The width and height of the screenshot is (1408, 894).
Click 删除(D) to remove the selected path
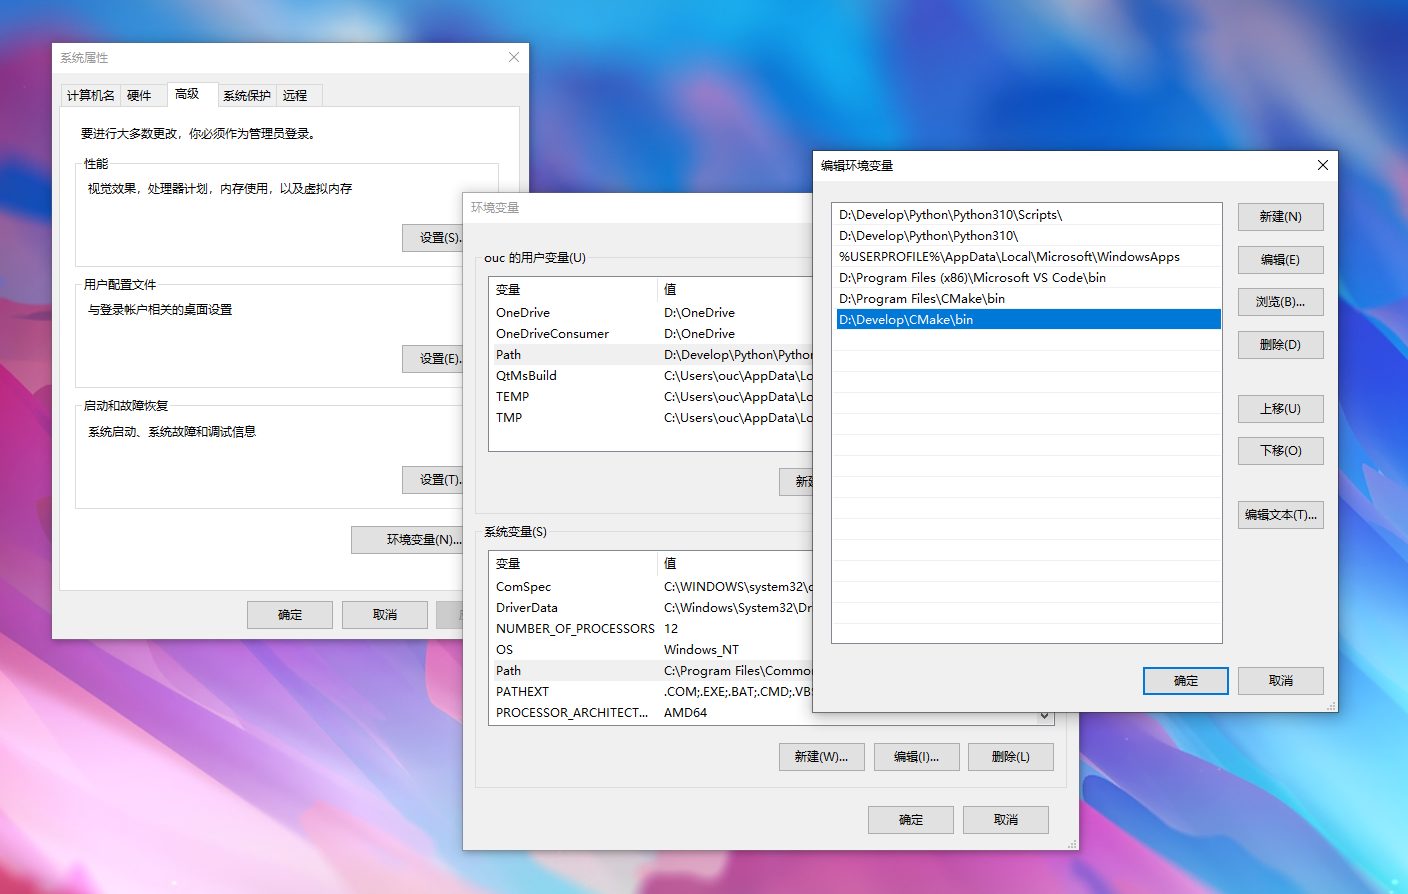(1280, 344)
